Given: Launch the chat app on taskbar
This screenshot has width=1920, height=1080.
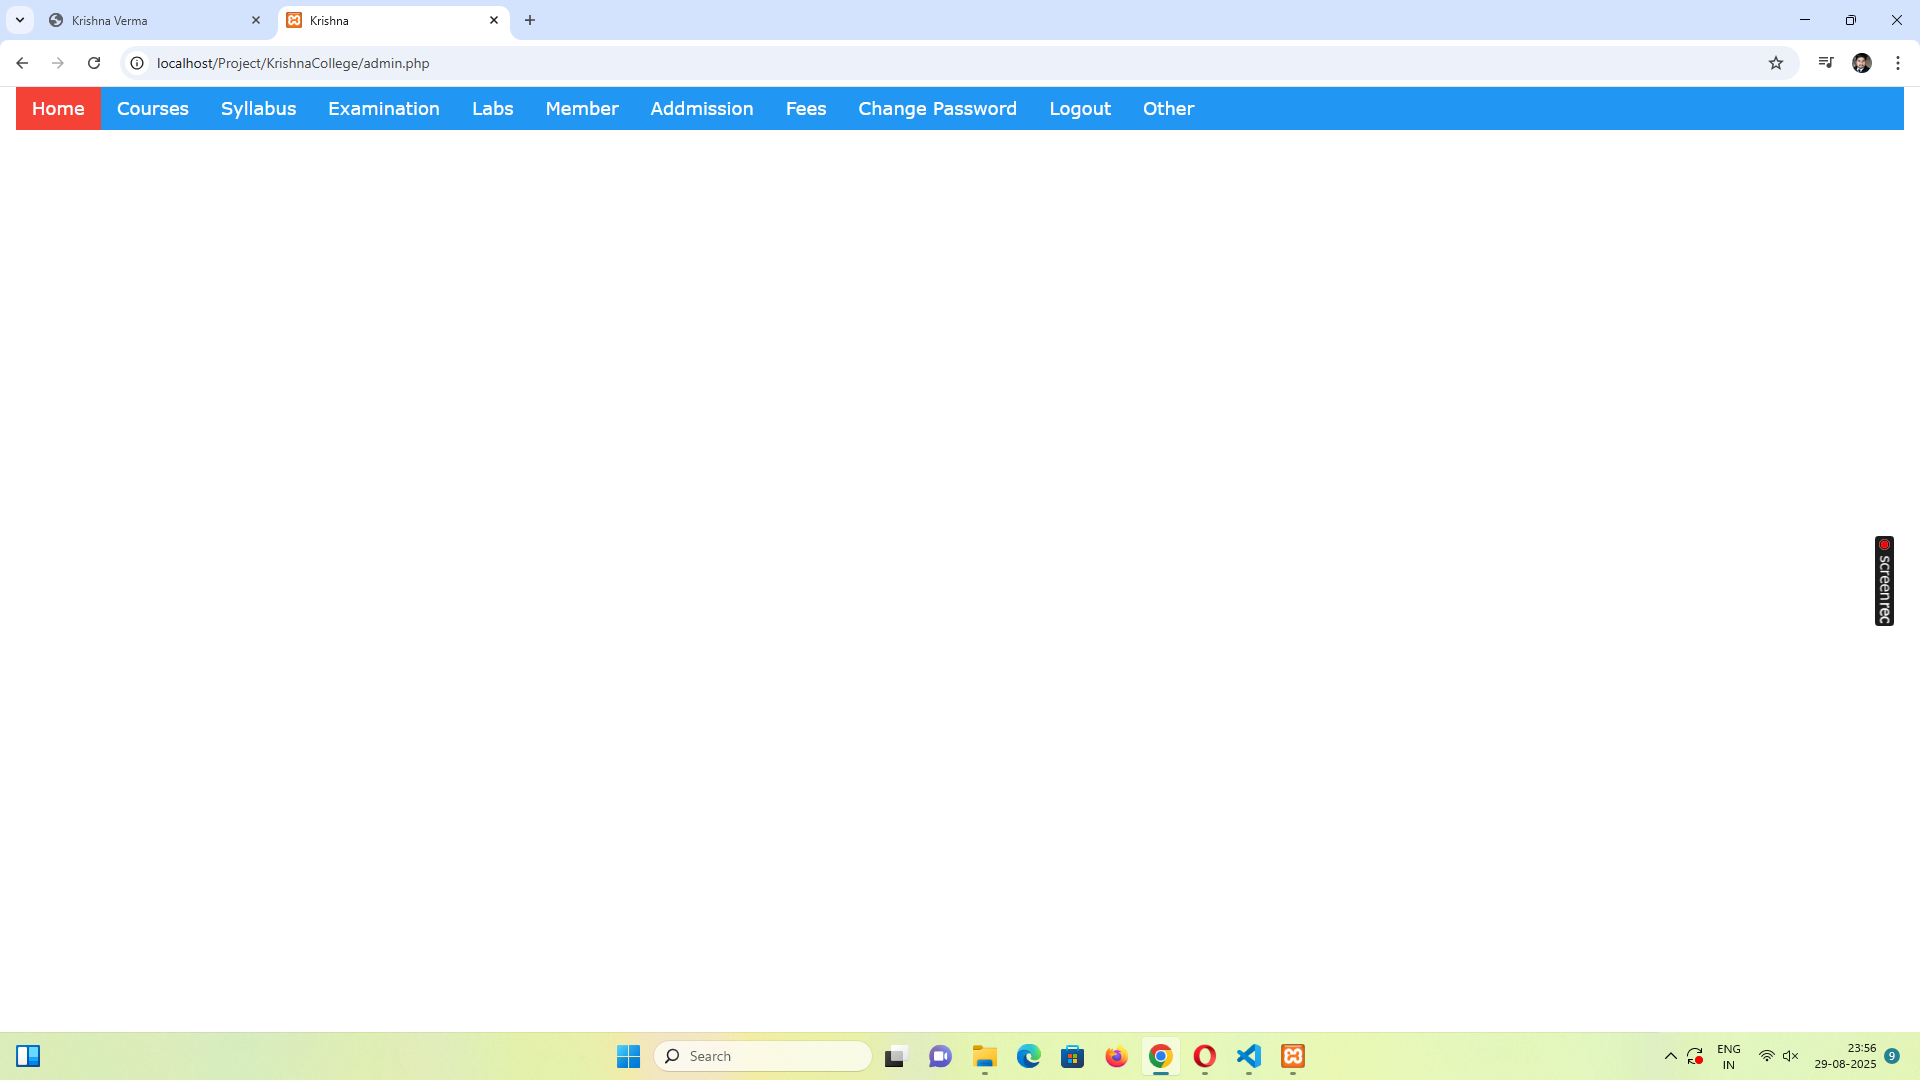Looking at the screenshot, I should (x=940, y=1056).
